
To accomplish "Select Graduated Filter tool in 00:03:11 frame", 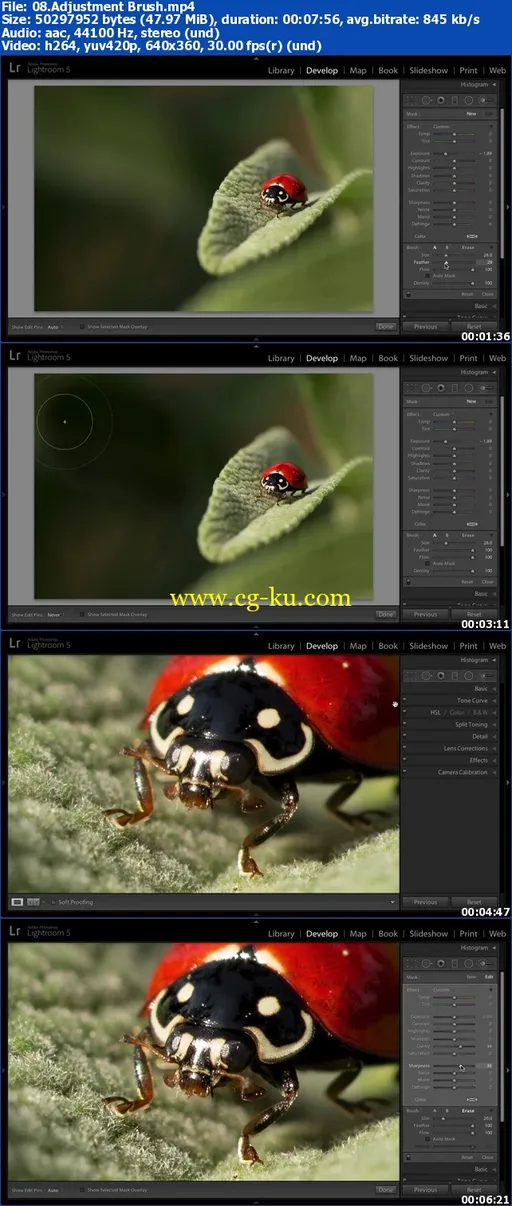I will click(x=455, y=389).
